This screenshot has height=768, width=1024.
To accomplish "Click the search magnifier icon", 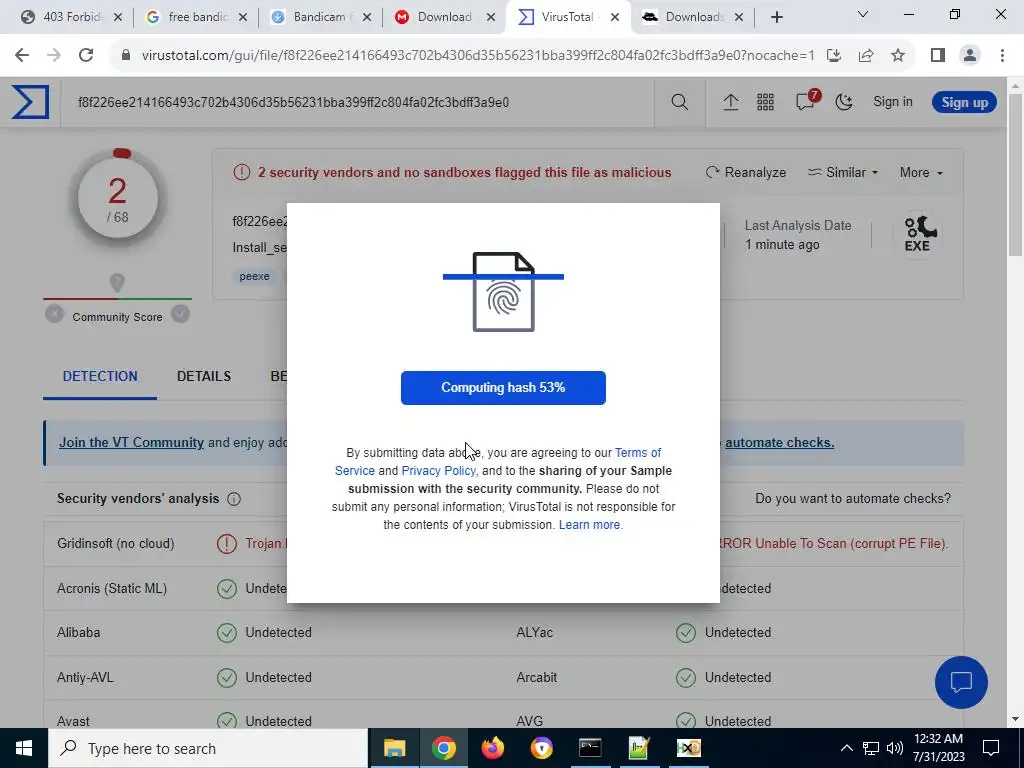I will pos(679,102).
